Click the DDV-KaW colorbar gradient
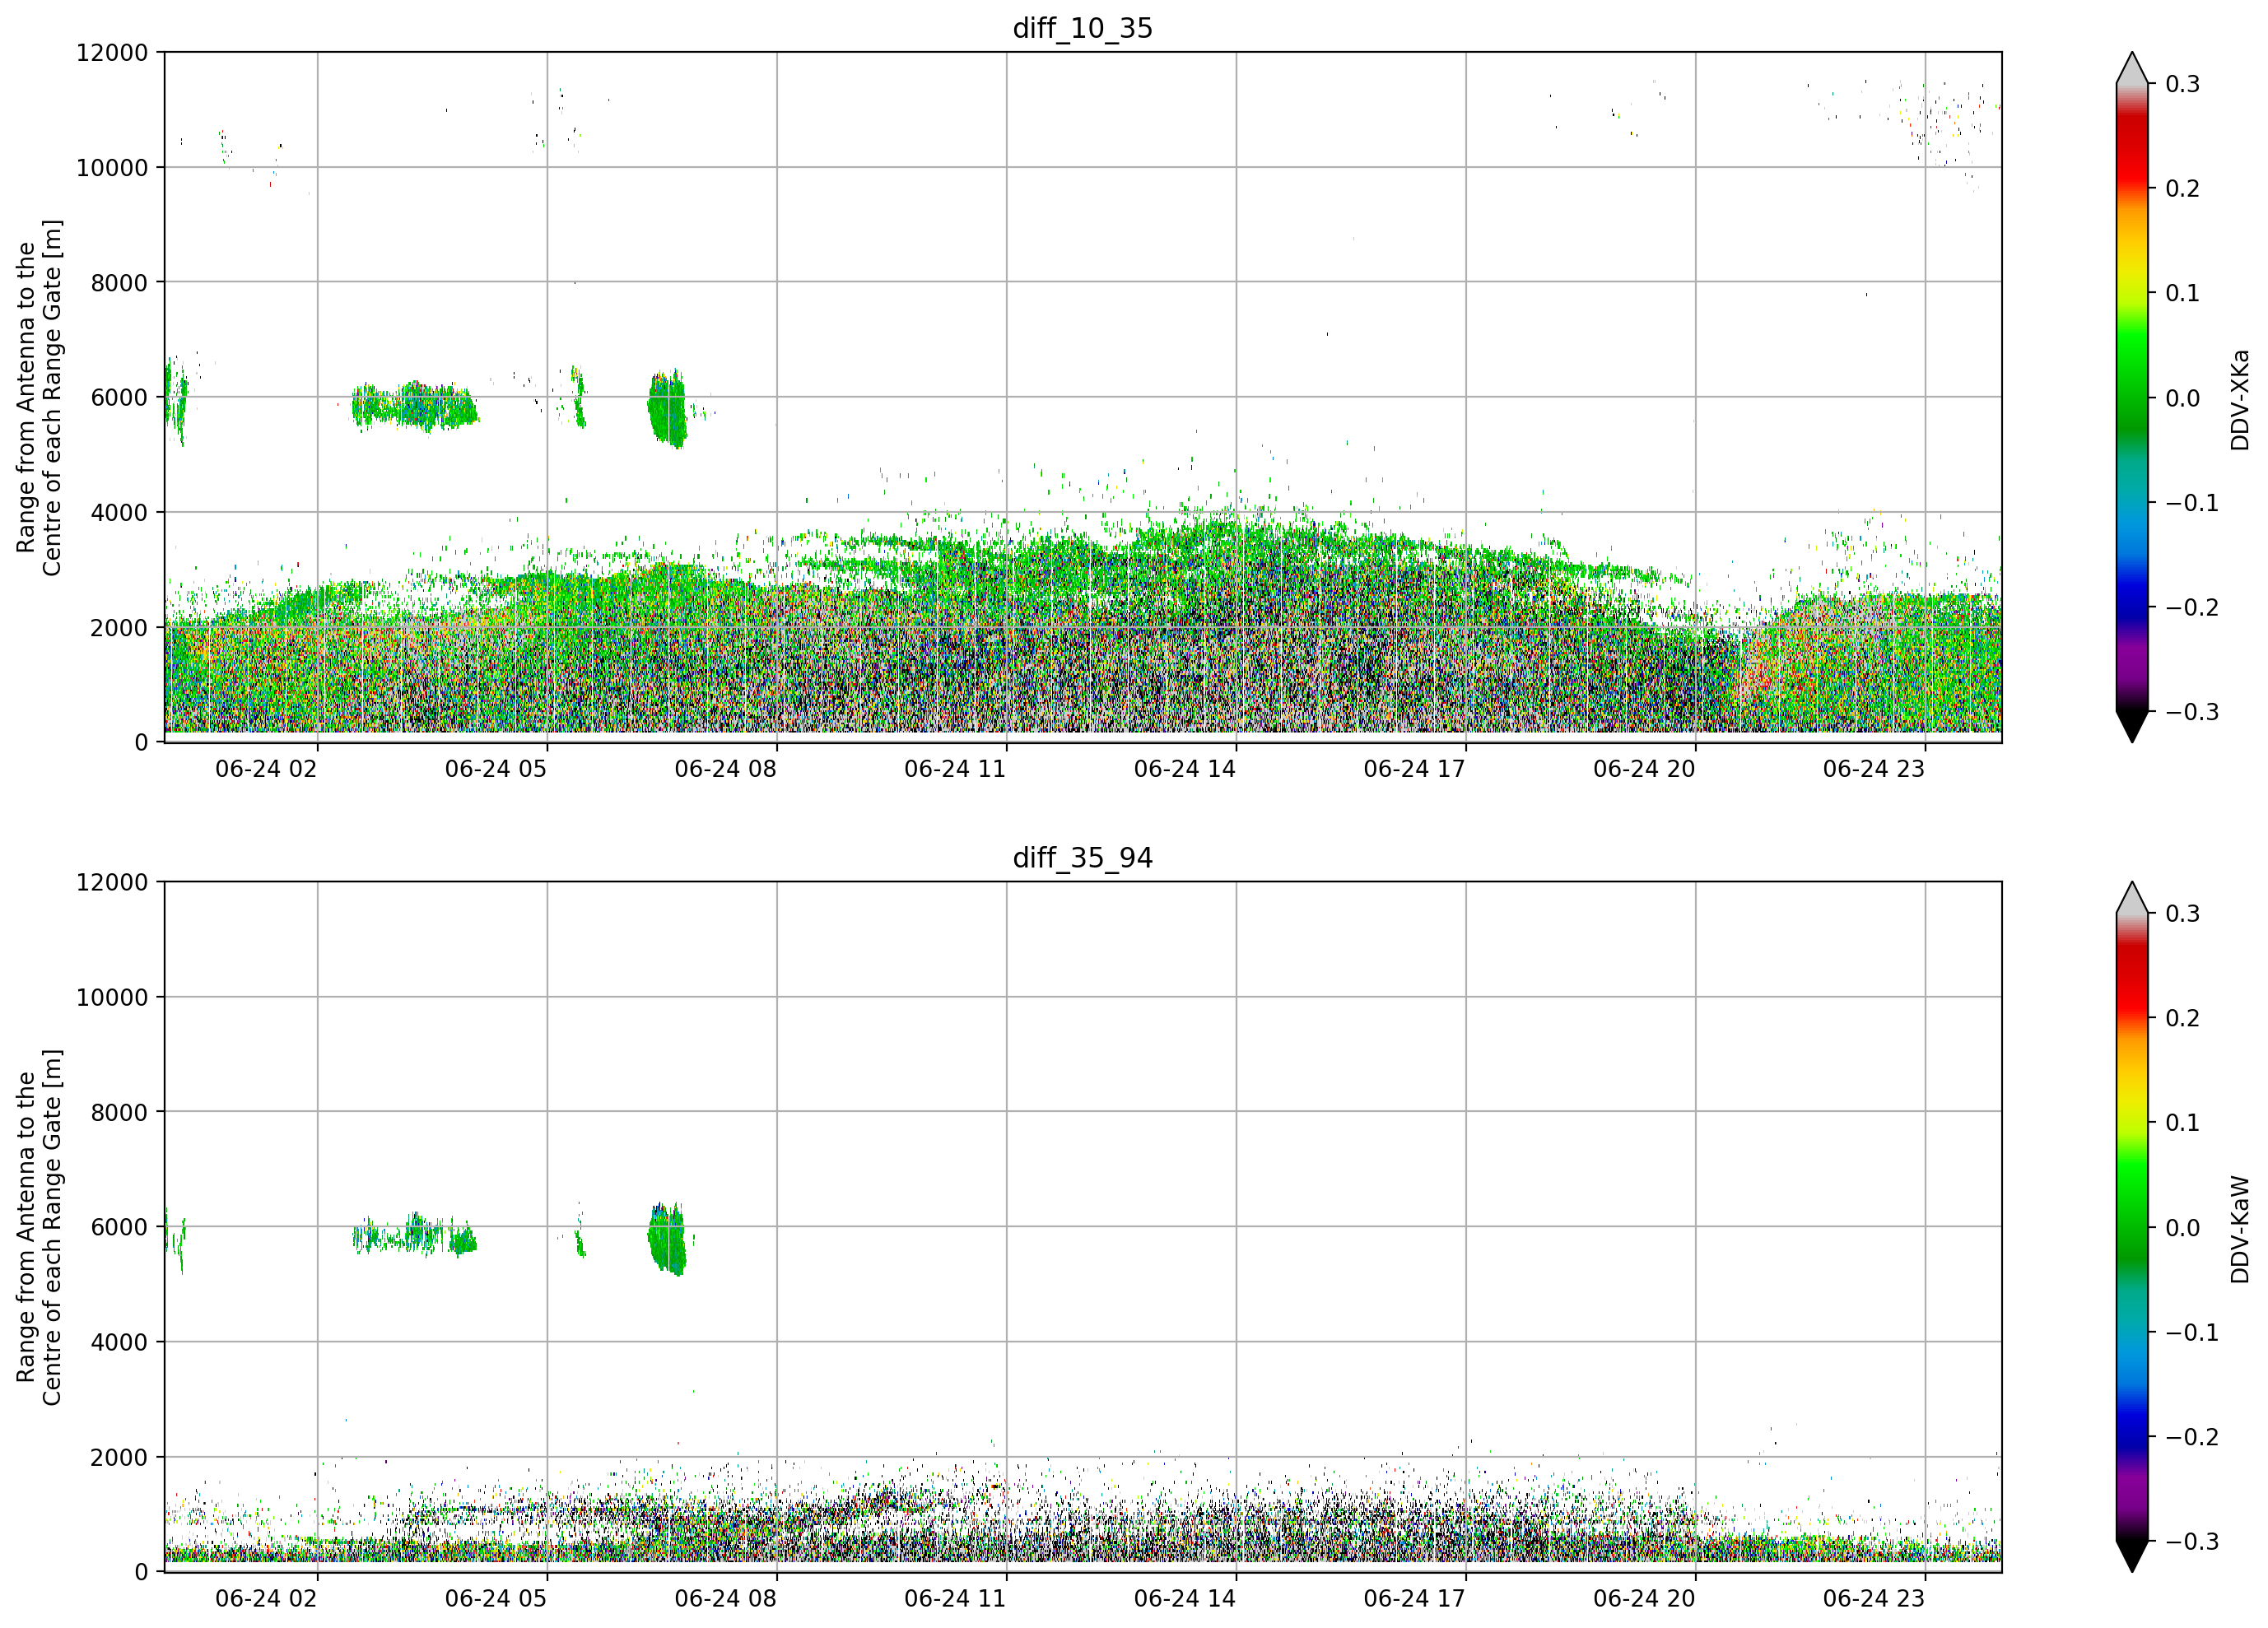Viewport: 2268px width, 1628px height. click(x=2132, y=1227)
